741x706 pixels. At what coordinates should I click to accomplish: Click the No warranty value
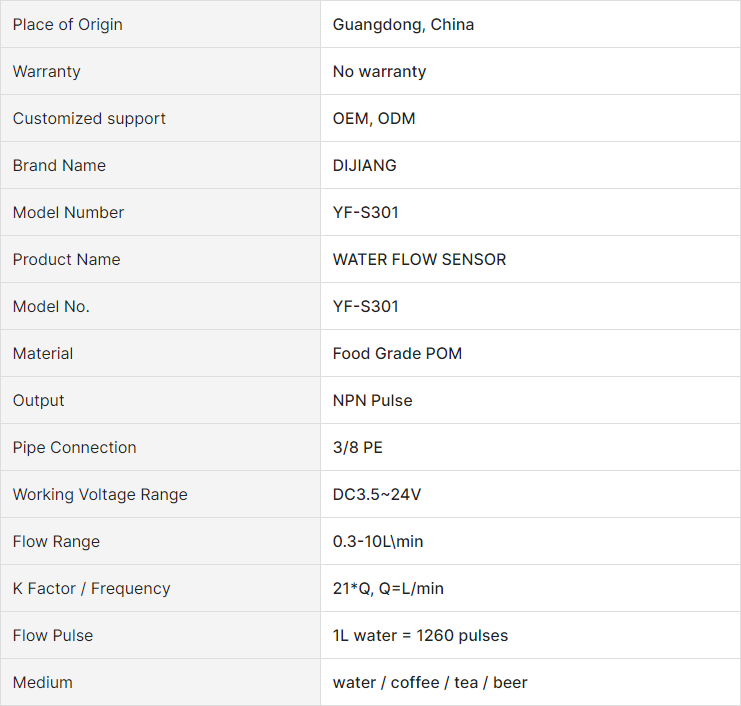pos(379,71)
